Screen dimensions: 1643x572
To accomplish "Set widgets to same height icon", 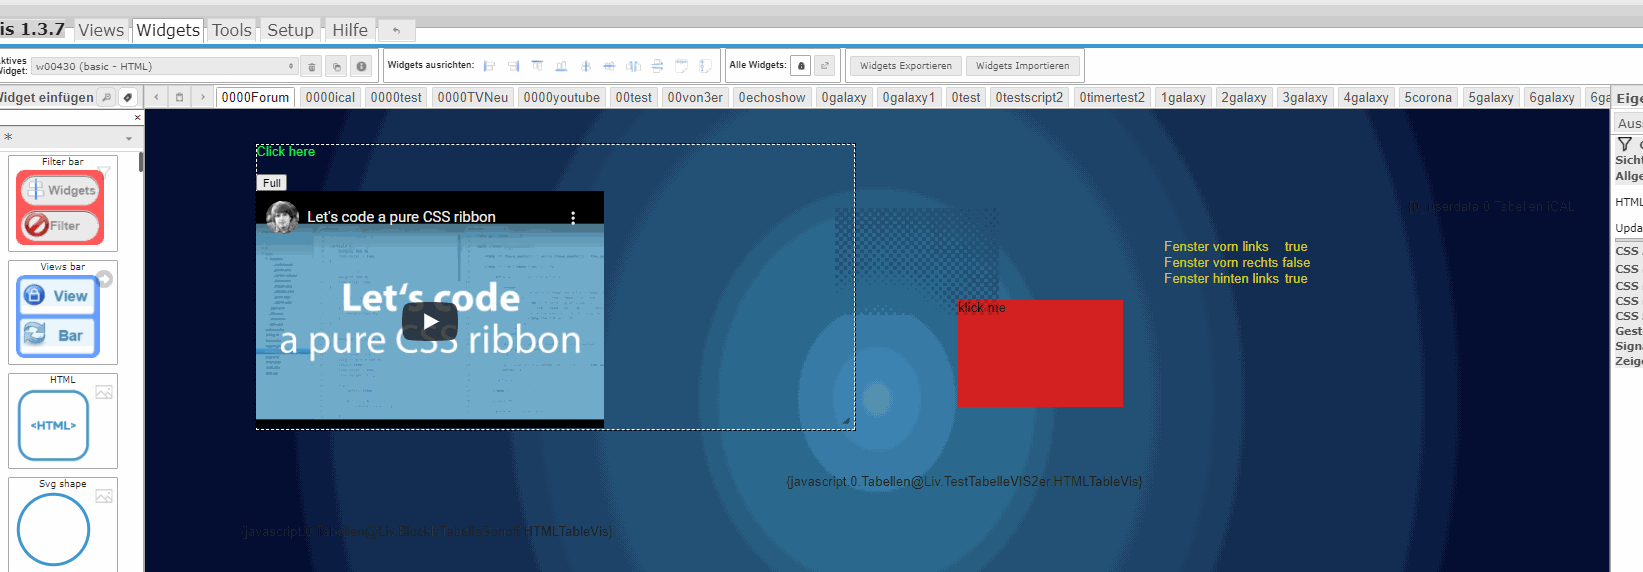I will (x=706, y=66).
